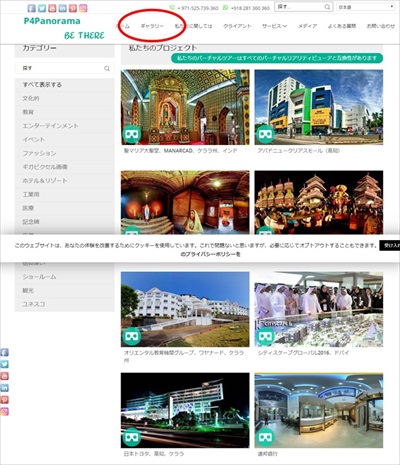400x465 pixels.
Task: Open Facebook icon in header social row
Action: point(32,8)
